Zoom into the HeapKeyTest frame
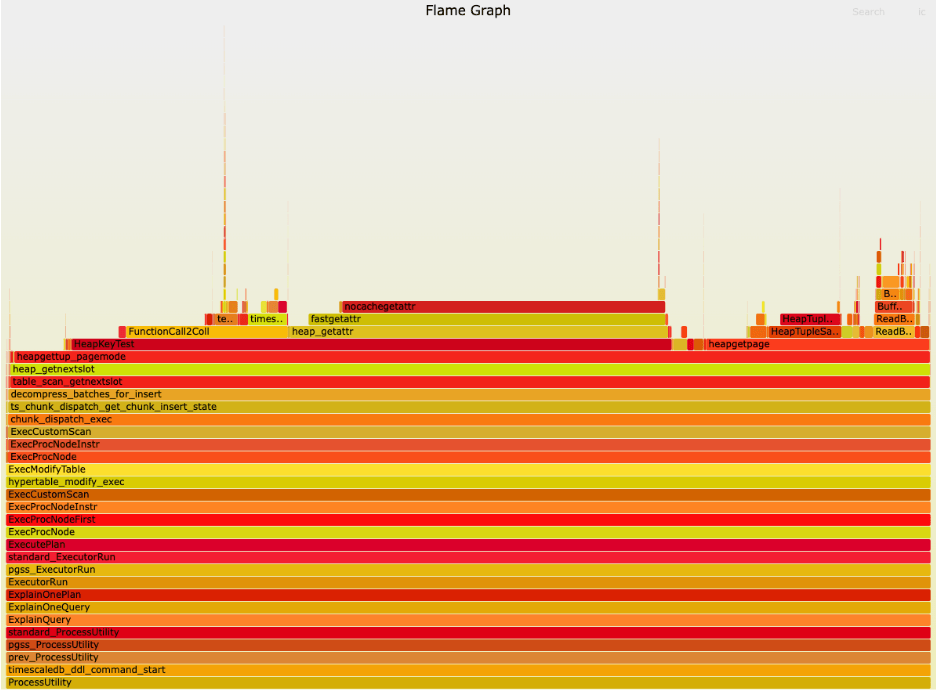 370,344
